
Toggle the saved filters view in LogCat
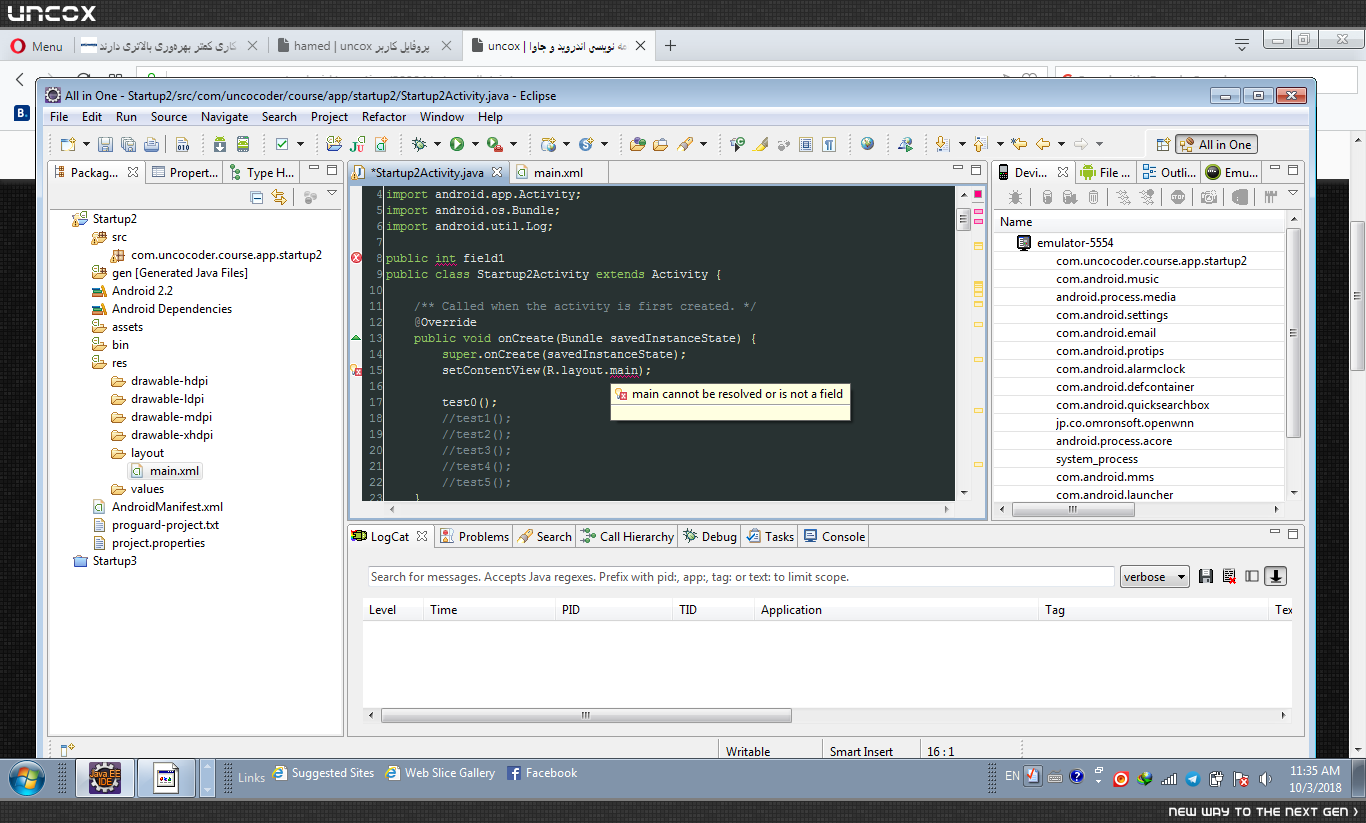1252,576
